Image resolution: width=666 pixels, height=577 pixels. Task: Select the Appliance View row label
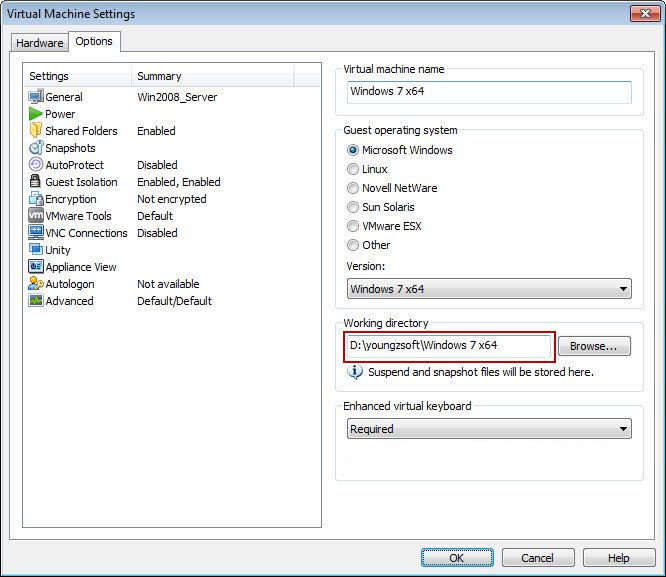(81, 267)
